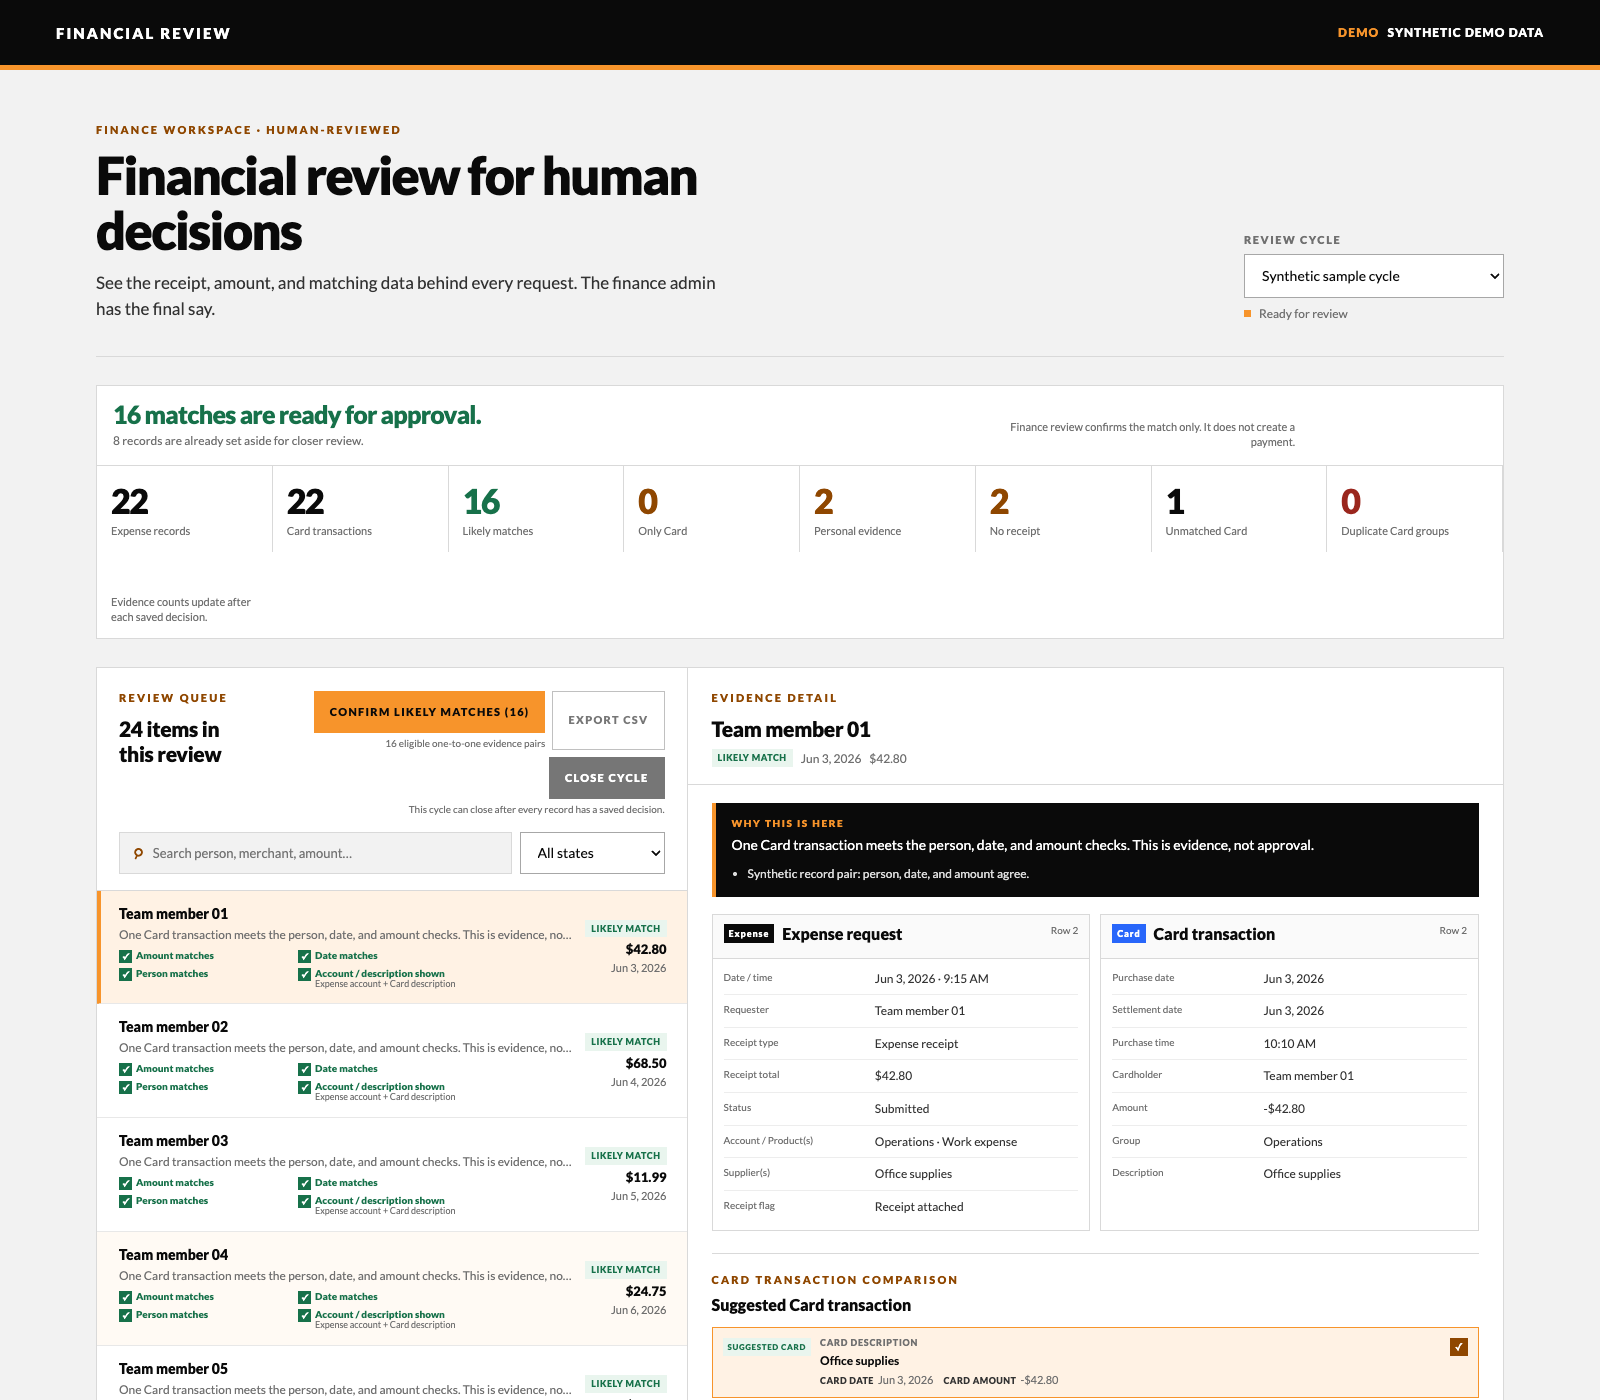Toggle Amount matches checkbox for Team member 01

pyautogui.click(x=126, y=957)
